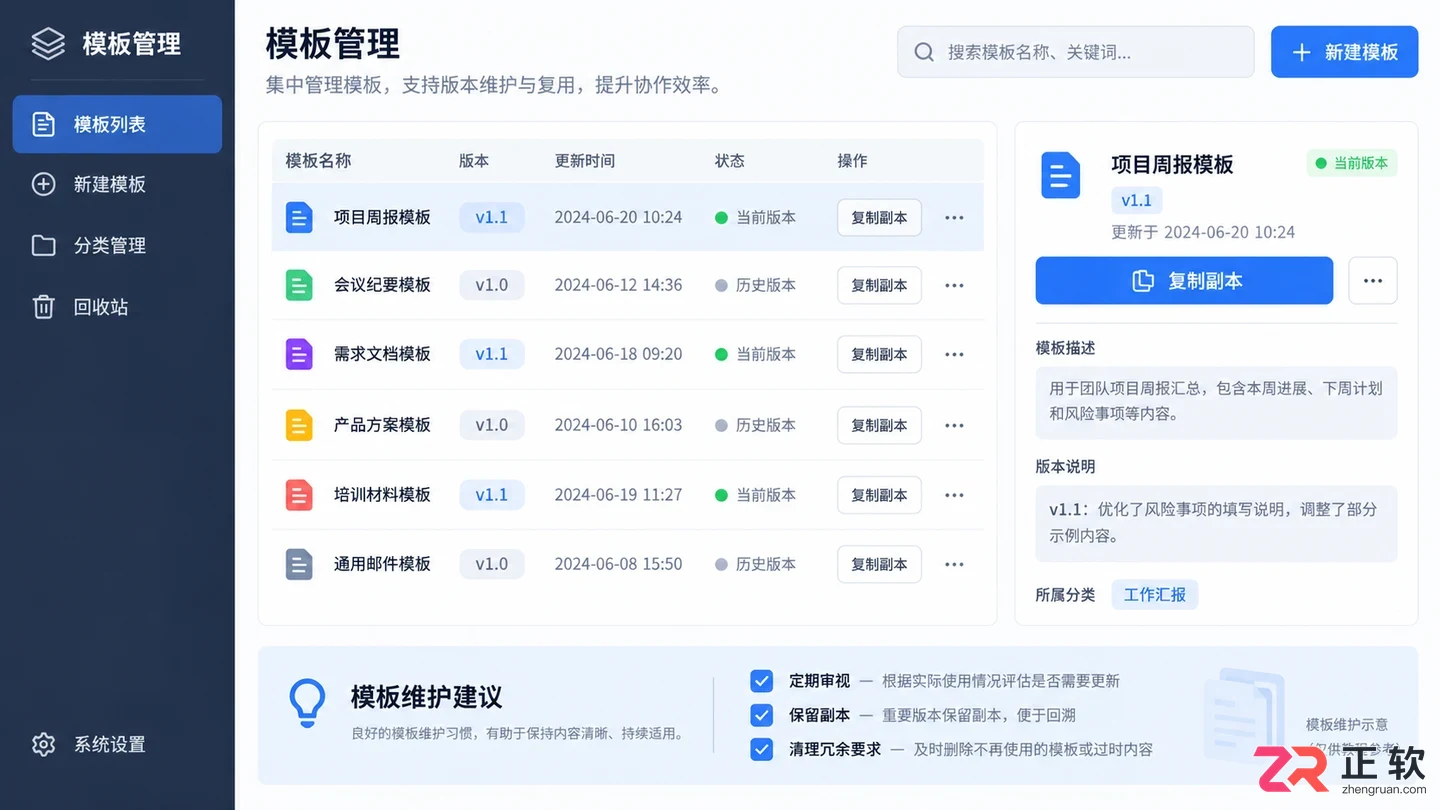Screen dimensions: 1440x810
Task: Click the yellow file icon for 产品方案模板
Action: point(299,425)
